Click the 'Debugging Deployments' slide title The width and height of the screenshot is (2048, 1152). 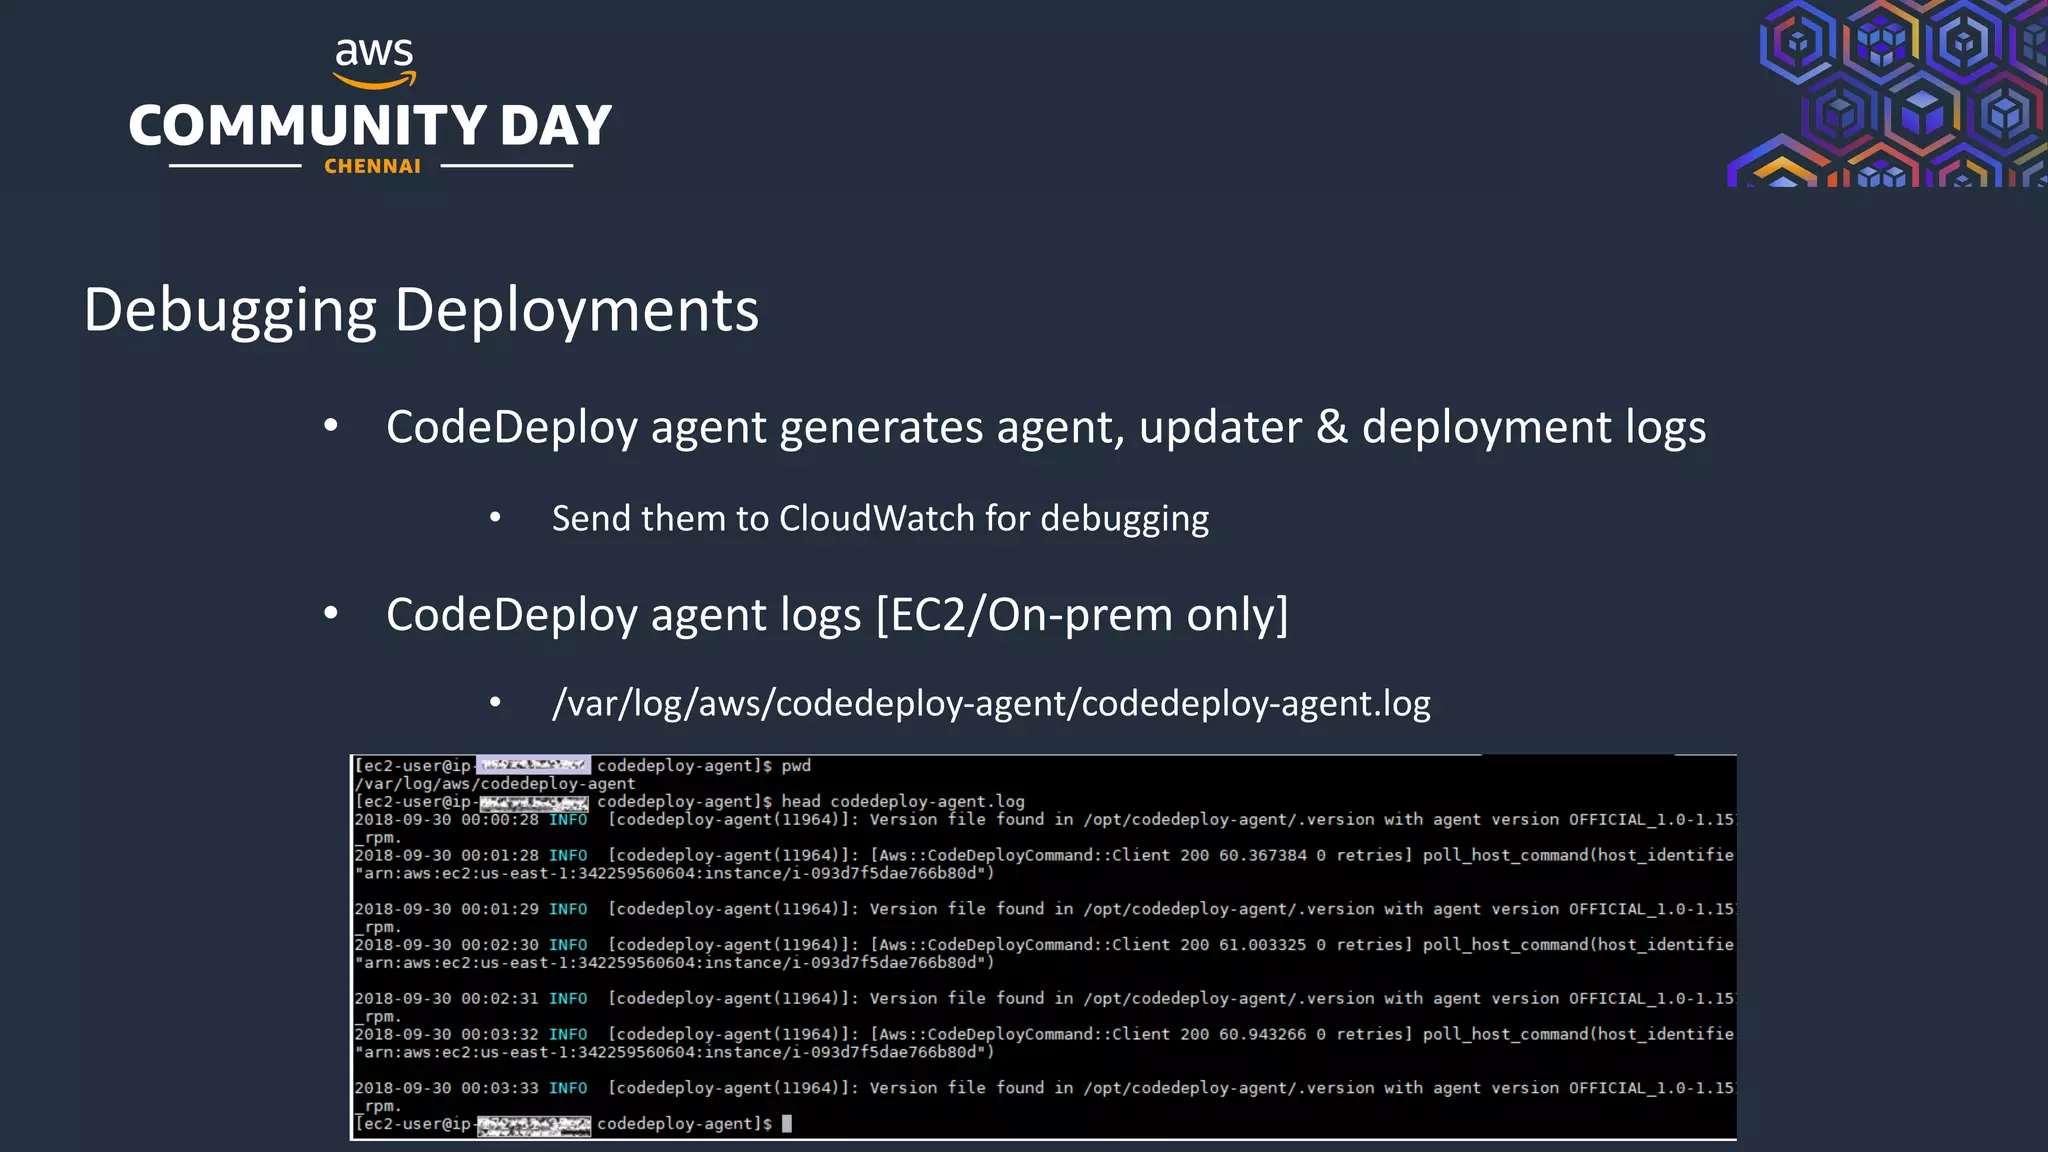(421, 310)
